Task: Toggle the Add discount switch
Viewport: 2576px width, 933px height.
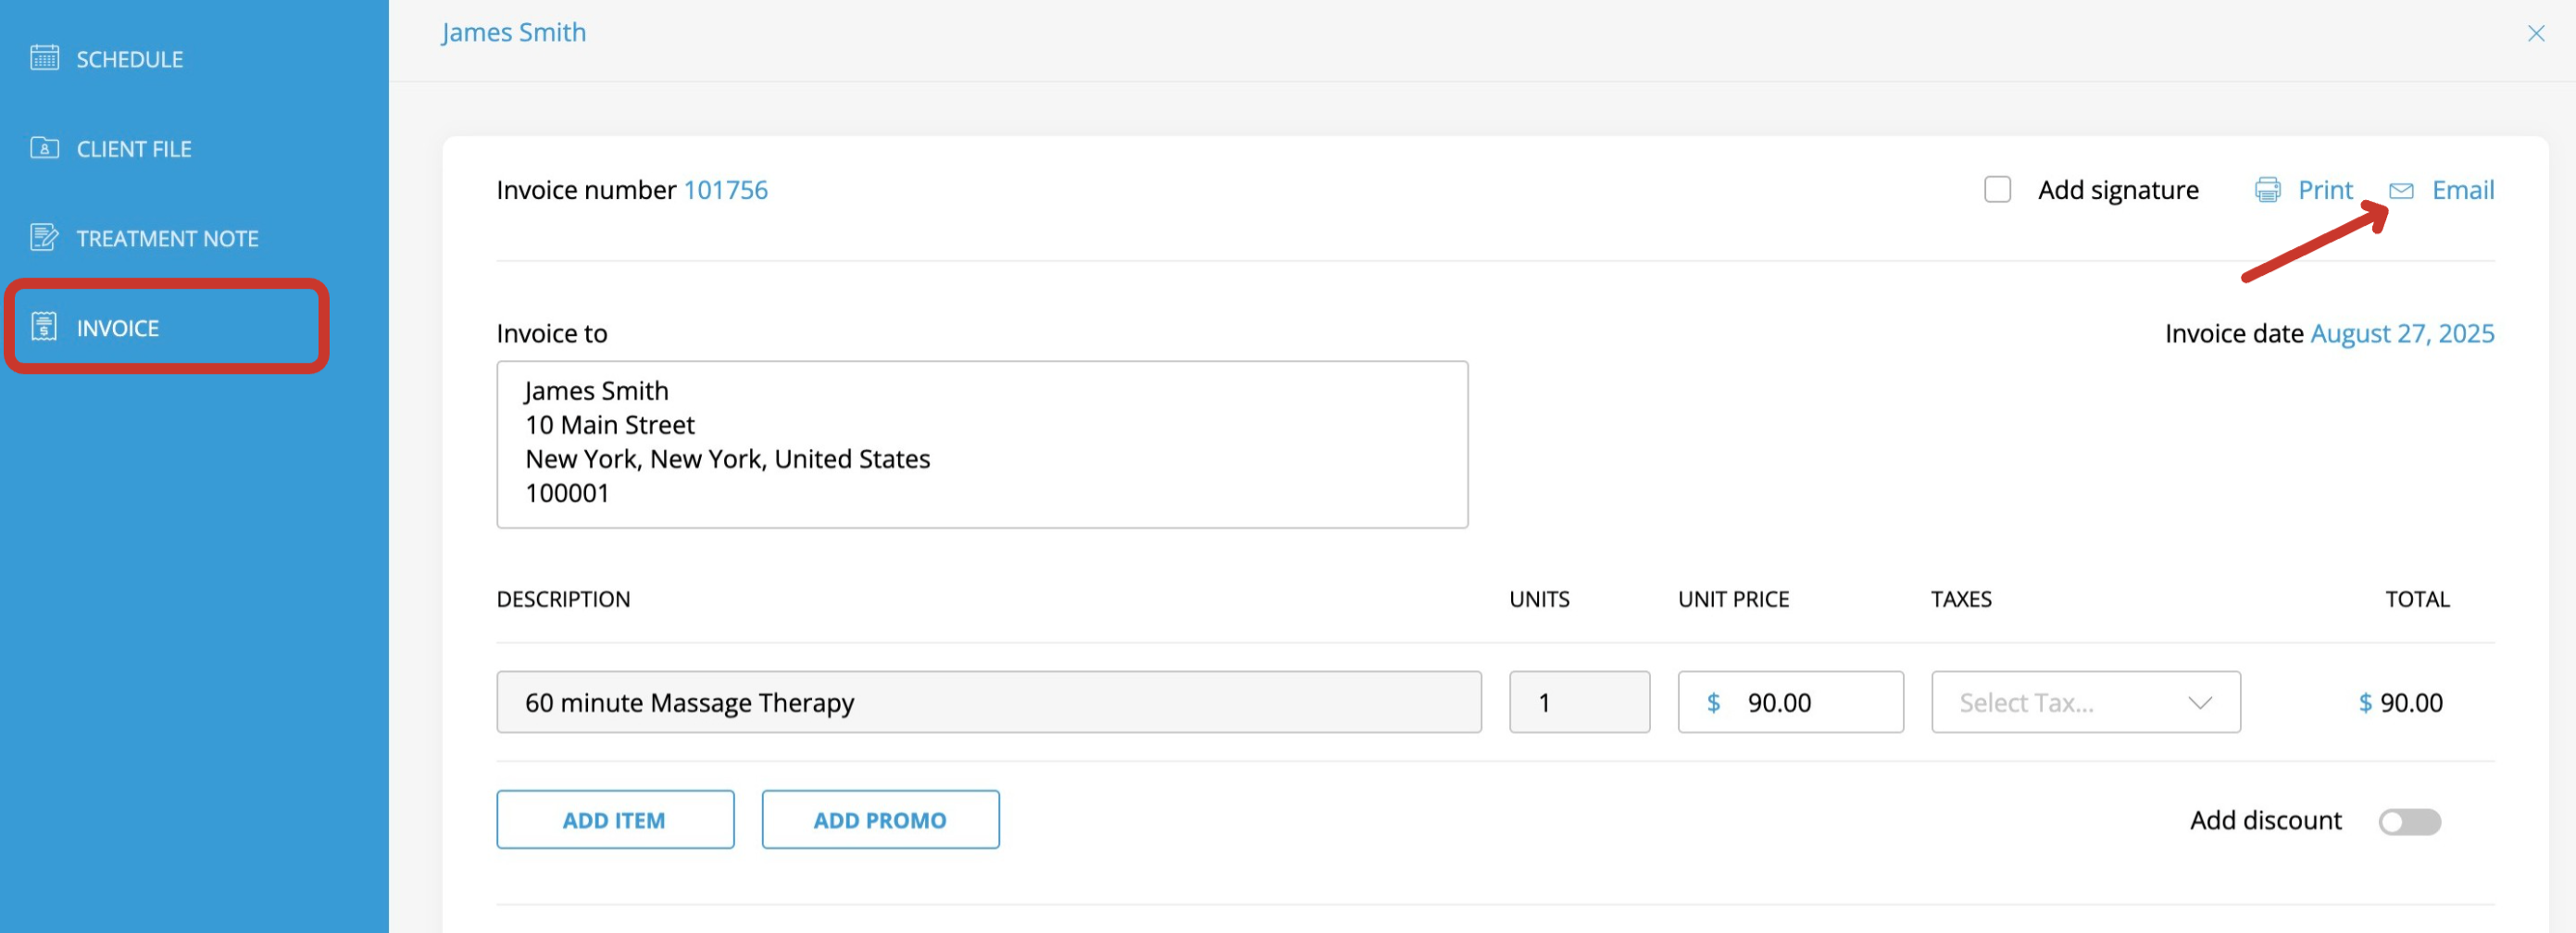Action: pos(2409,821)
